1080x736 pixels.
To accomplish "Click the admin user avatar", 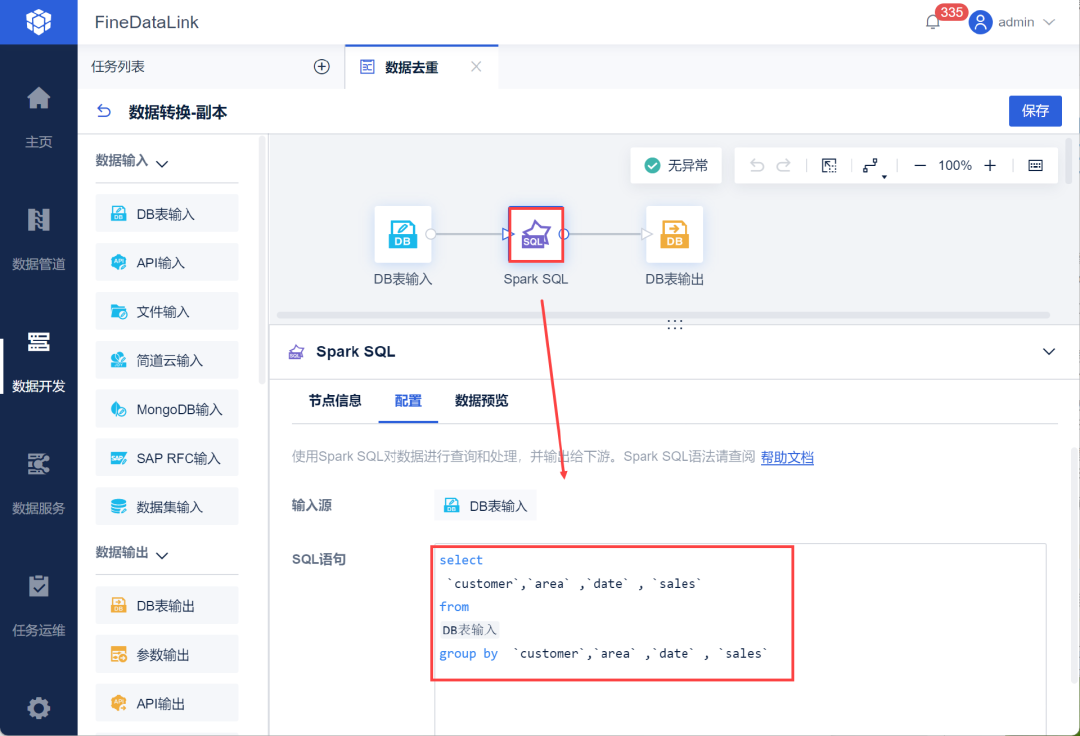I will [980, 22].
